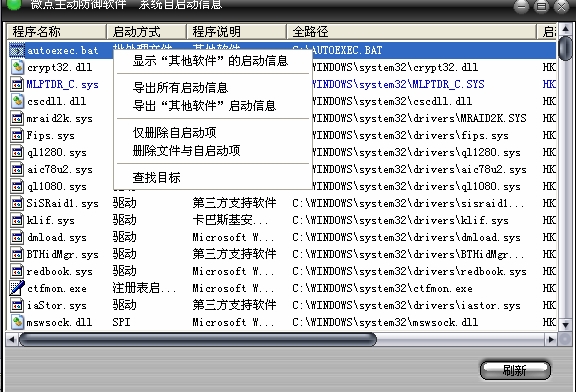Click the mswsock.dll file icon
The width and height of the screenshot is (576, 392).
click(17, 322)
